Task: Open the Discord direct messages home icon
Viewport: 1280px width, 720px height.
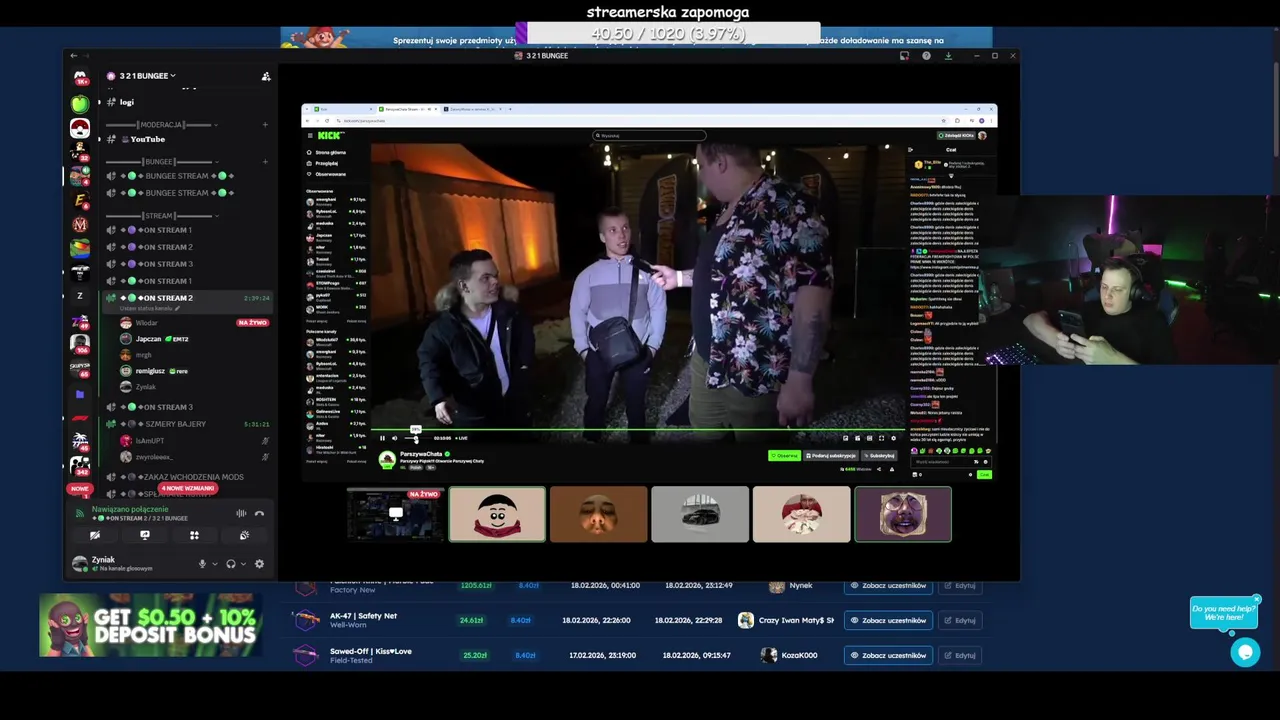Action: [80, 77]
